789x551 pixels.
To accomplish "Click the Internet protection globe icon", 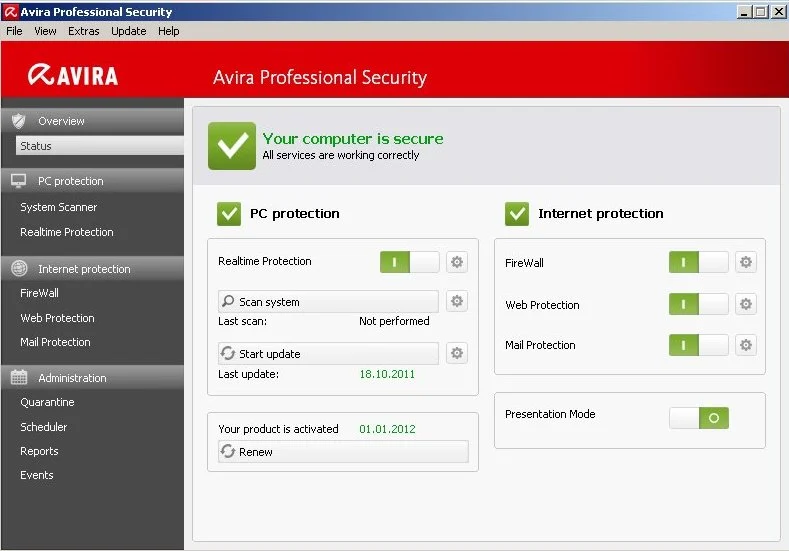I will click(19, 269).
